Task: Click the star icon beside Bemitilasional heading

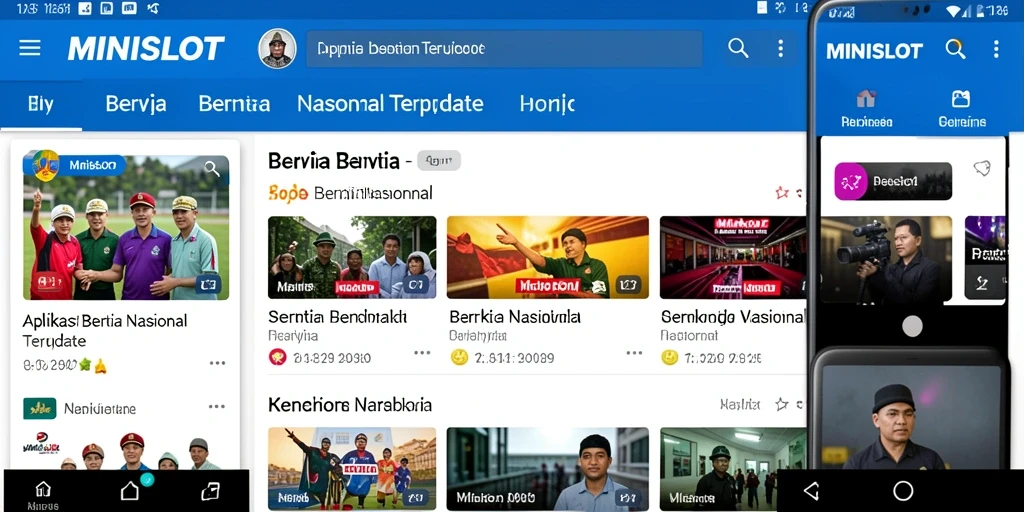Action: [781, 193]
